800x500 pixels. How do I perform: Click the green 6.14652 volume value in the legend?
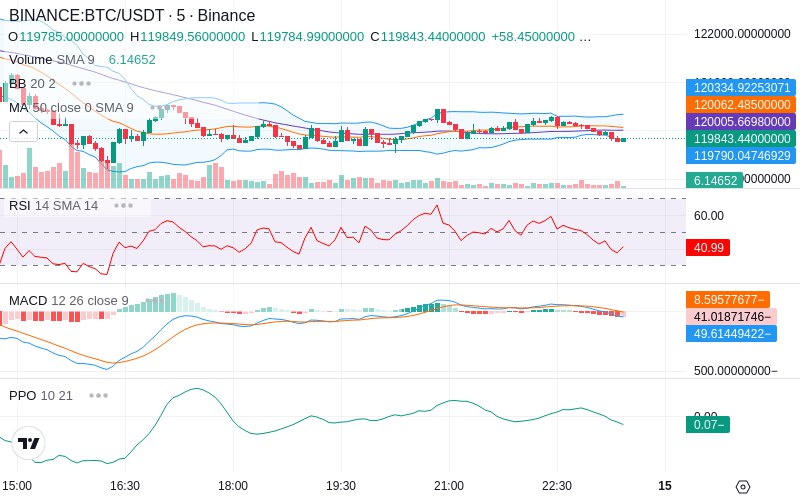[x=132, y=60]
